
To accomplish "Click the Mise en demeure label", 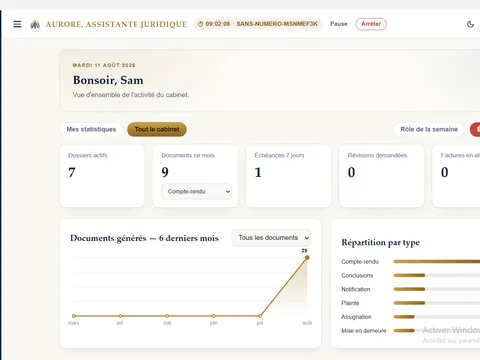I will [363, 331].
